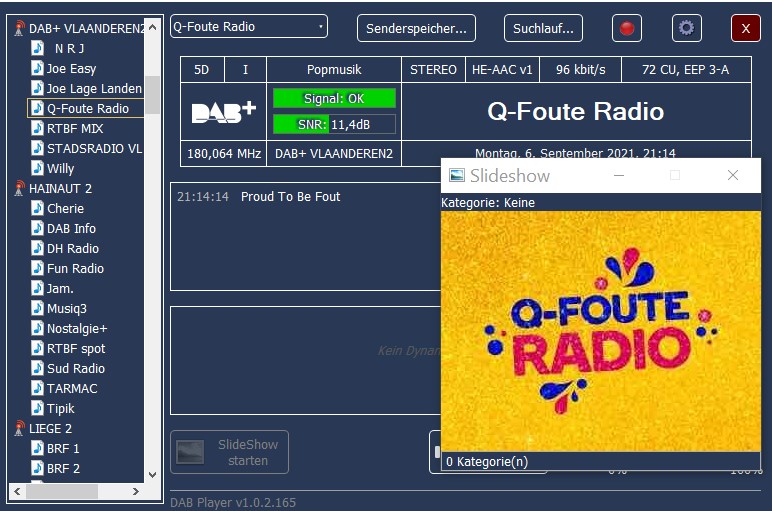772x511 pixels.
Task: Click the music note icon beside TARMAC
Action: [x=37, y=388]
